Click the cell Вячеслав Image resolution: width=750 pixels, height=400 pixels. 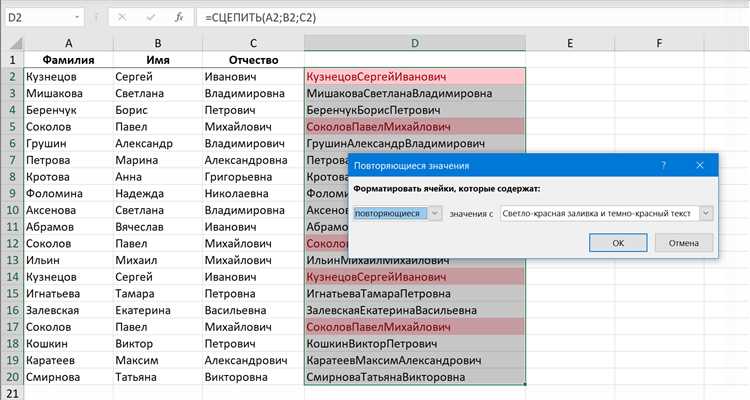click(x=158, y=227)
